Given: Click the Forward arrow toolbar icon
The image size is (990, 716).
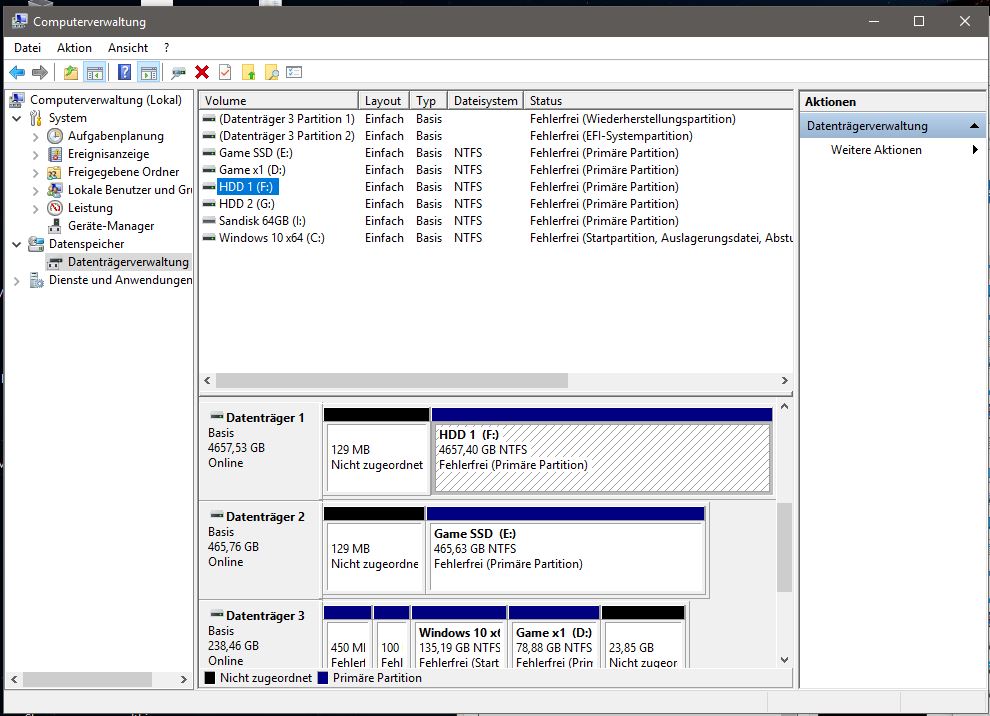Looking at the screenshot, I should 40,73.
